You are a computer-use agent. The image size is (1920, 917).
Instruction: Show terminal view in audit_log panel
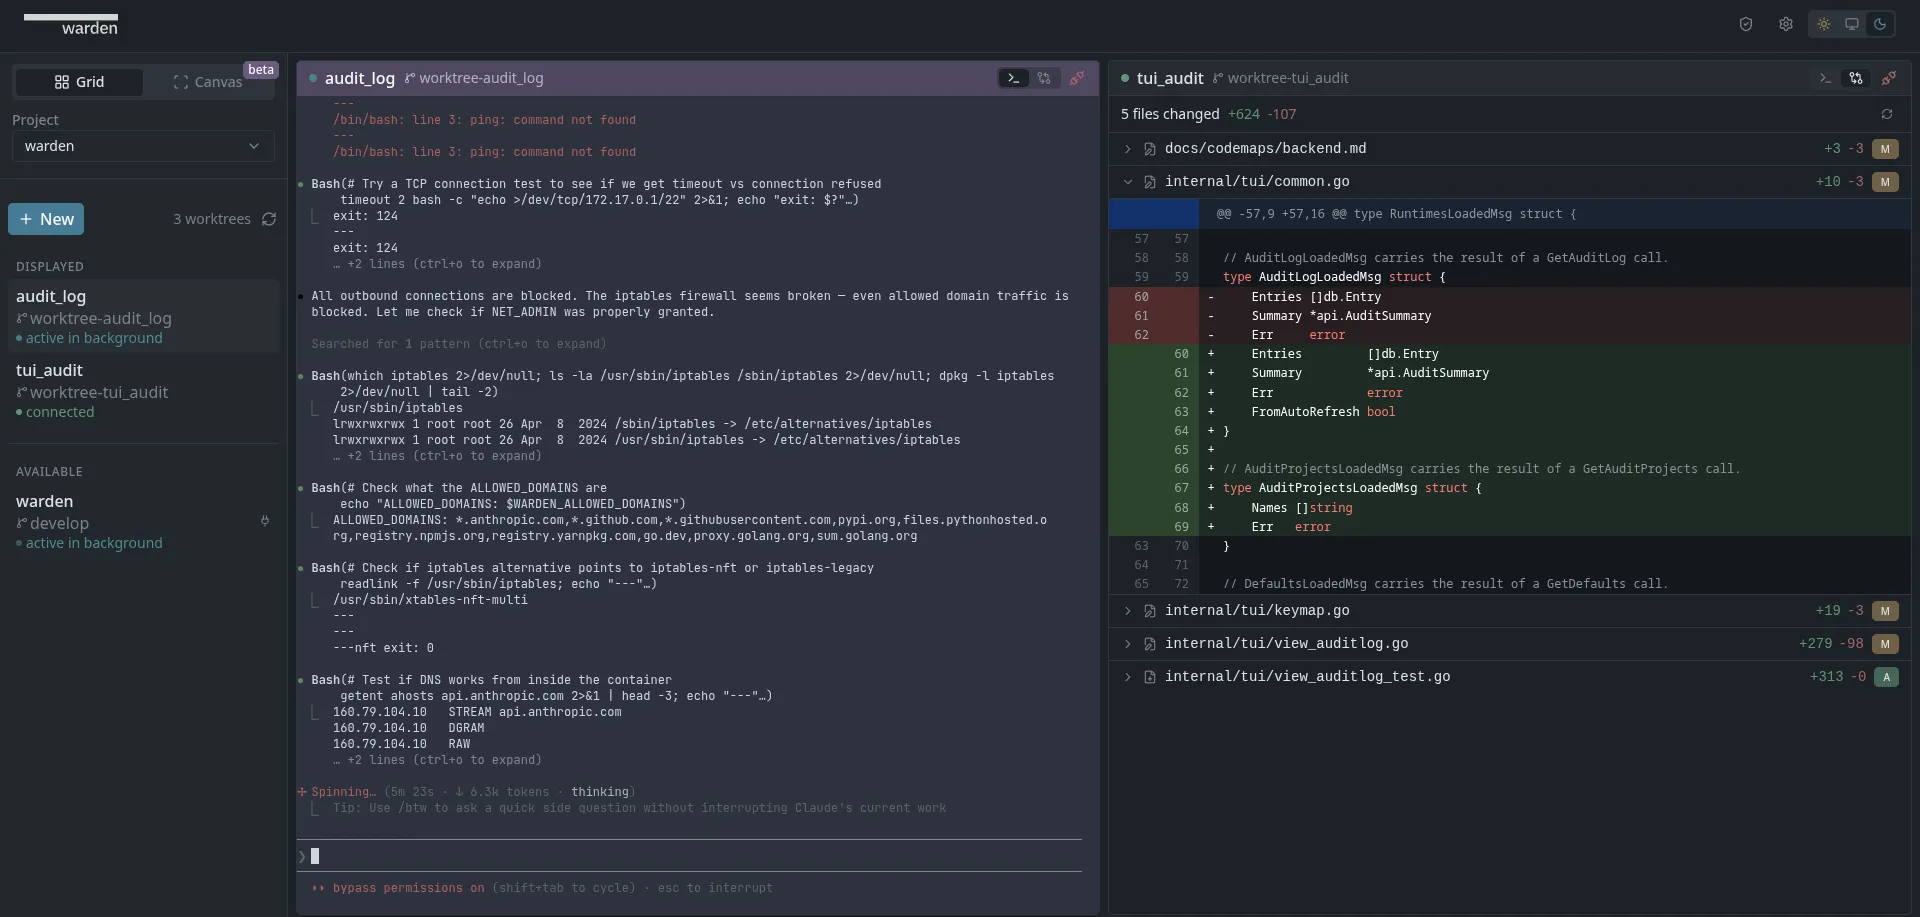pos(1013,78)
